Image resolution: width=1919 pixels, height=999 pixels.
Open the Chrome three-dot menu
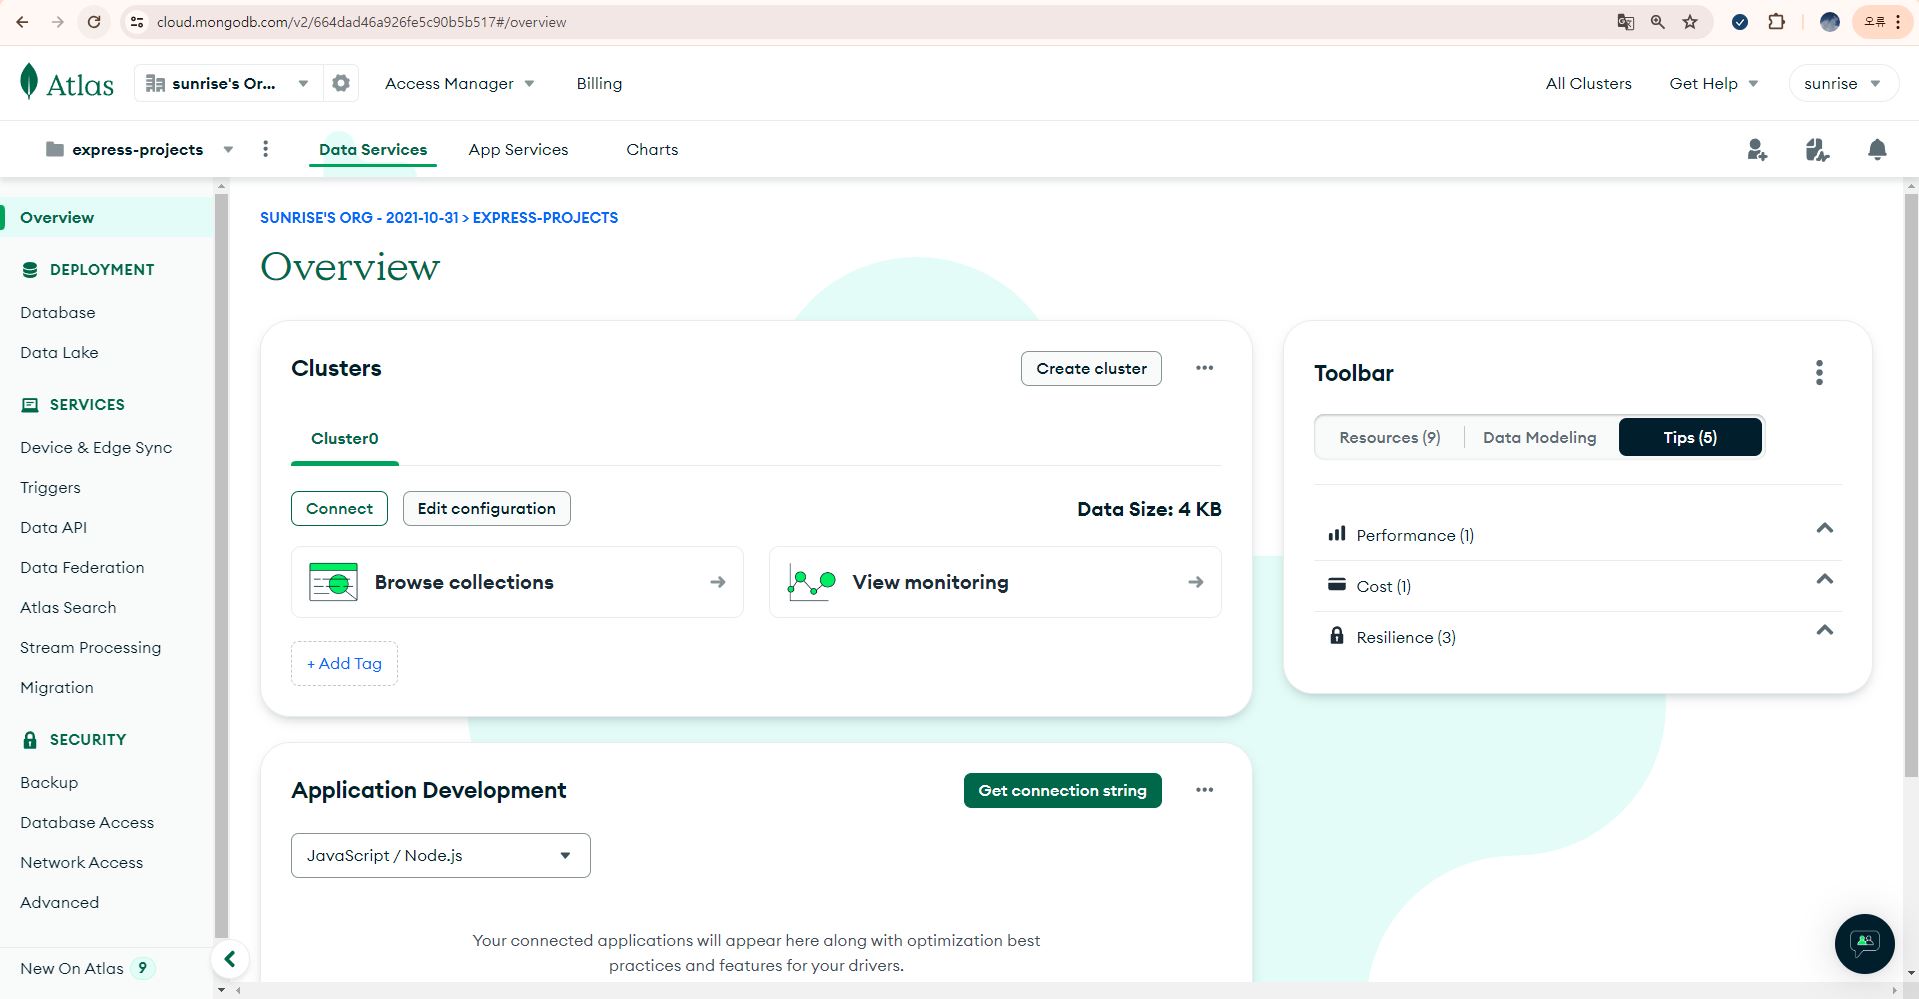point(1898,22)
